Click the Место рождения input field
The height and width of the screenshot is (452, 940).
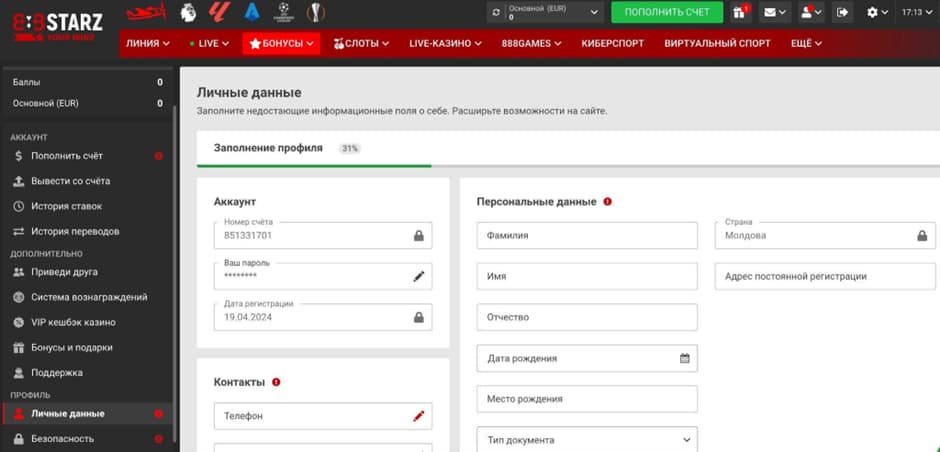point(587,399)
